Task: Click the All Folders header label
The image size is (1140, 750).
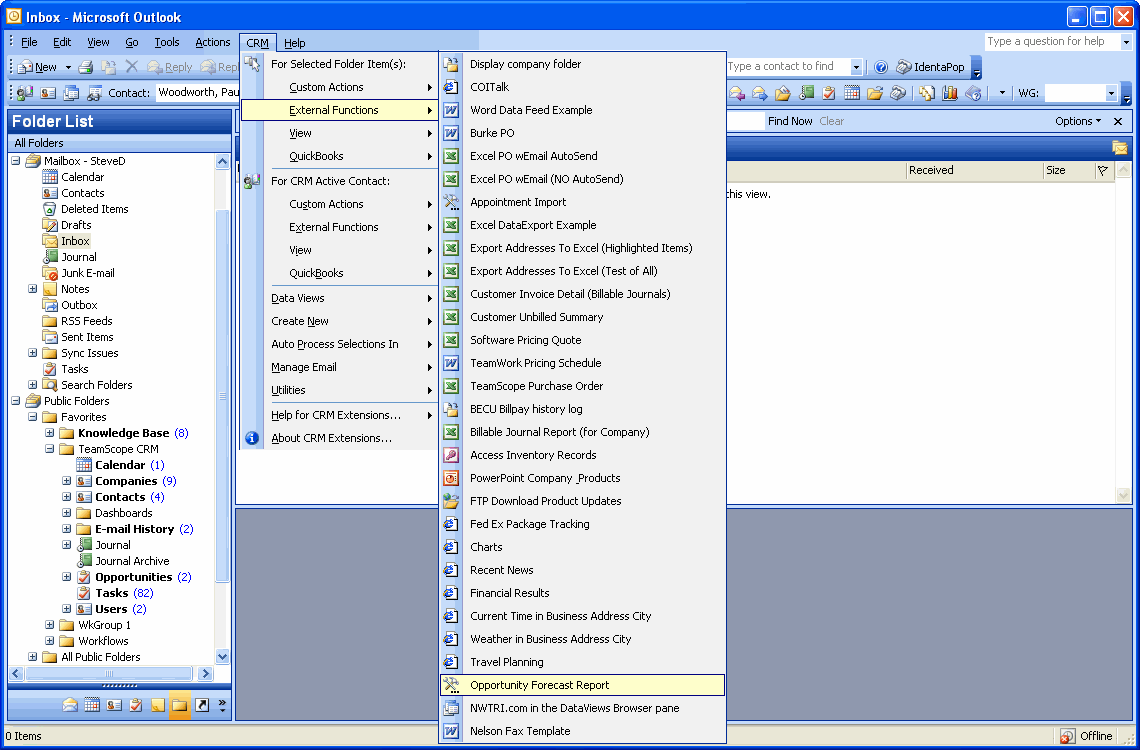Action: pyautogui.click(x=39, y=143)
